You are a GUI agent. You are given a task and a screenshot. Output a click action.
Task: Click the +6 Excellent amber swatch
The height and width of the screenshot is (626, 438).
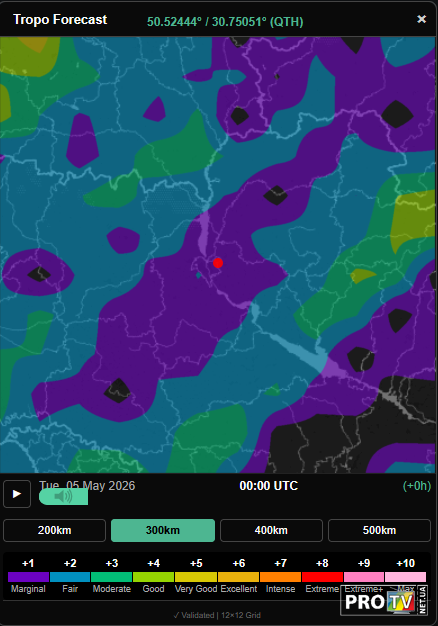click(x=238, y=577)
